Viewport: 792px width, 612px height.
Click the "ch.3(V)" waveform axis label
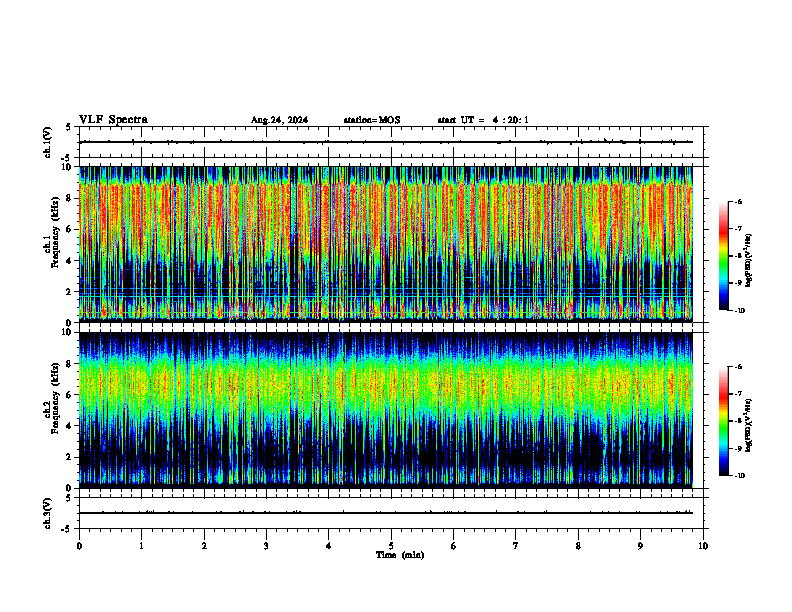(x=47, y=513)
